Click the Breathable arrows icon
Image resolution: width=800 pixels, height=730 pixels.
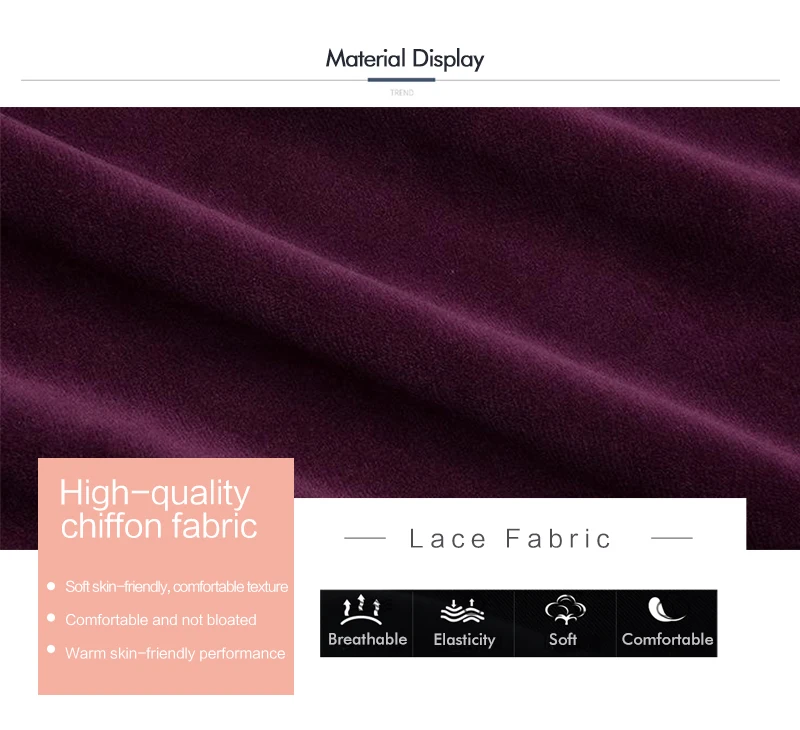click(x=361, y=610)
